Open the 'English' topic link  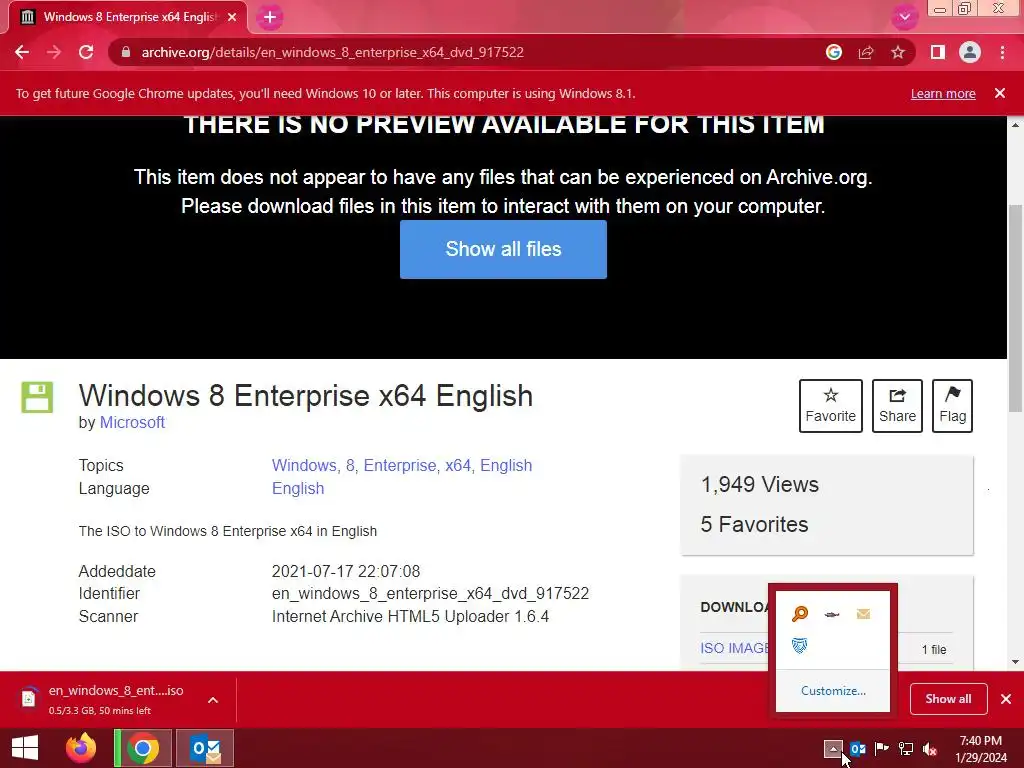[x=506, y=466]
